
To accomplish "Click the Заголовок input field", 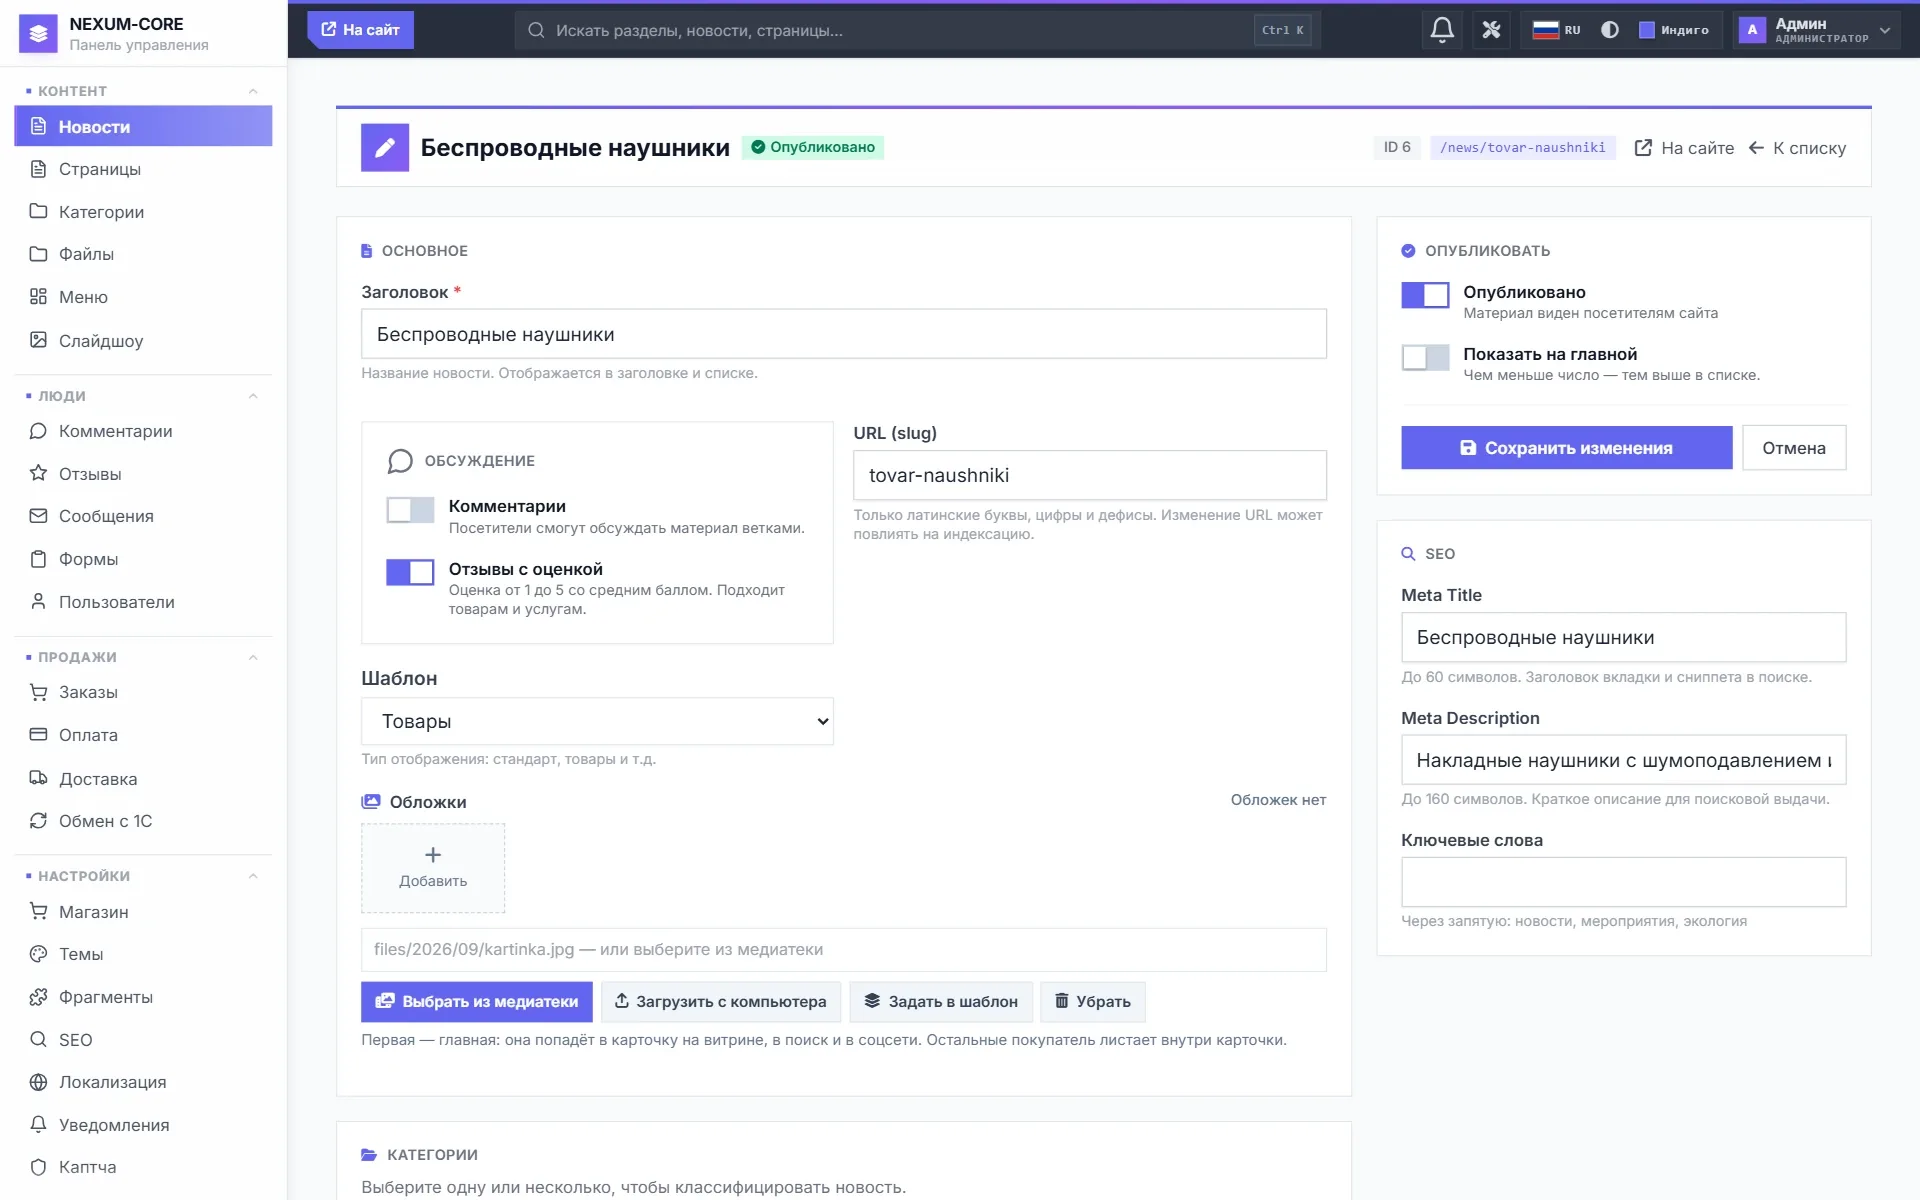I will (x=843, y=334).
